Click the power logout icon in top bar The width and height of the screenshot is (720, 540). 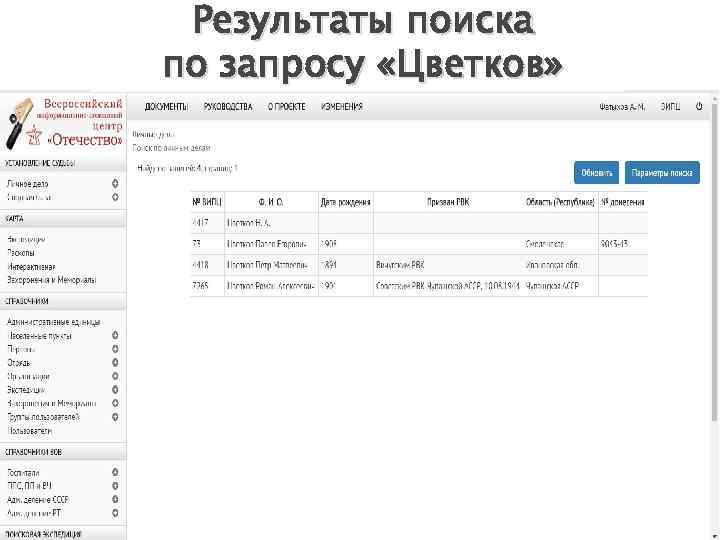pyautogui.click(x=699, y=106)
